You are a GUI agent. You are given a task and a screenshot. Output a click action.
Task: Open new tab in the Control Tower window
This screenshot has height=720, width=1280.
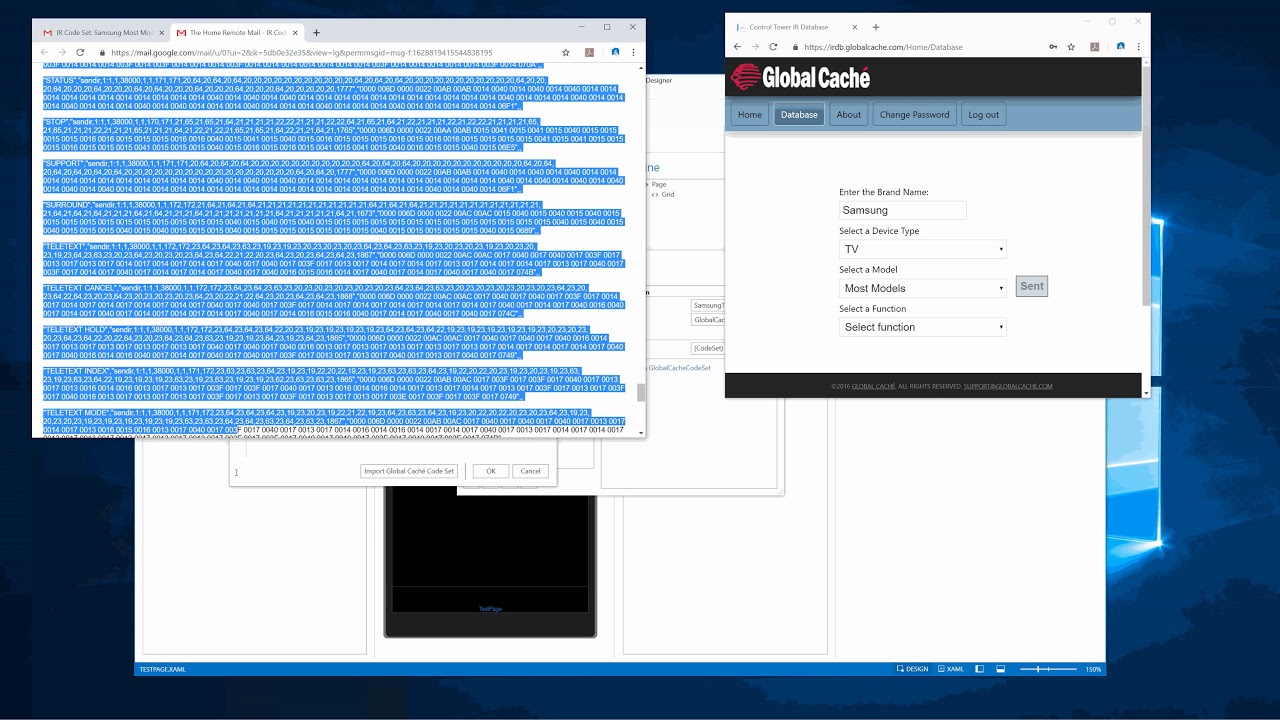tap(876, 27)
